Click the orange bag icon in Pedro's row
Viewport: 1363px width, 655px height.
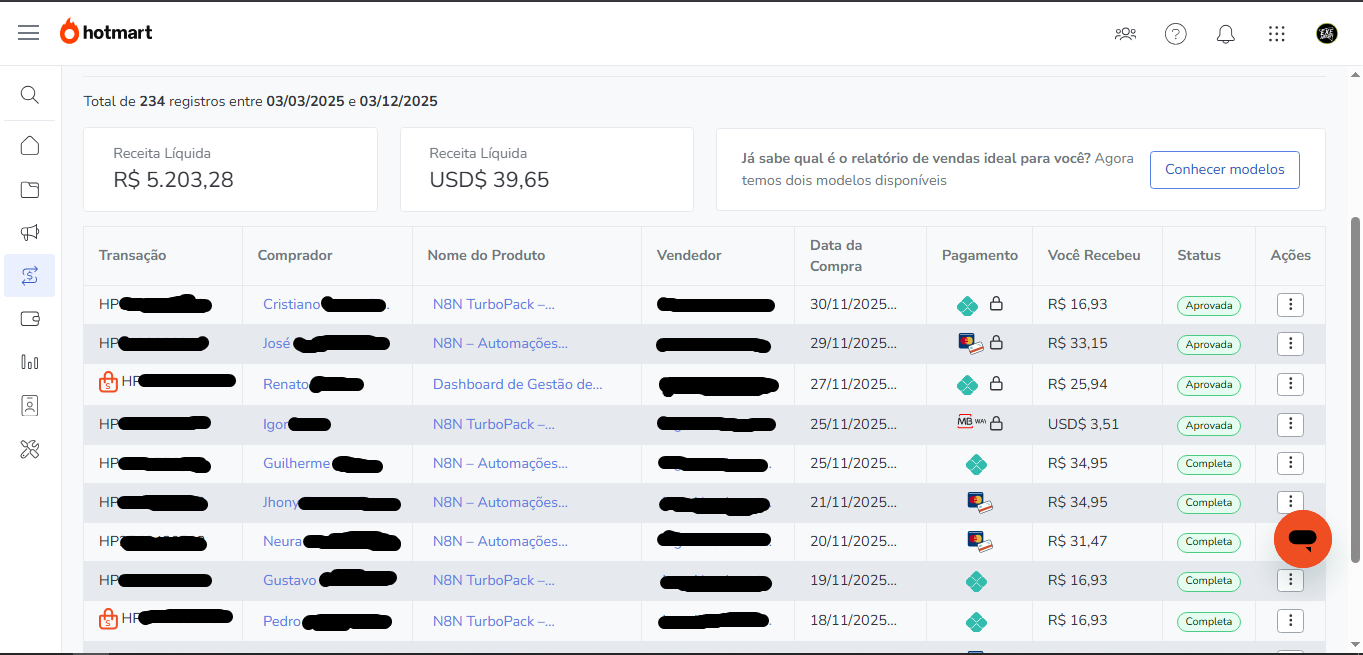coord(108,620)
